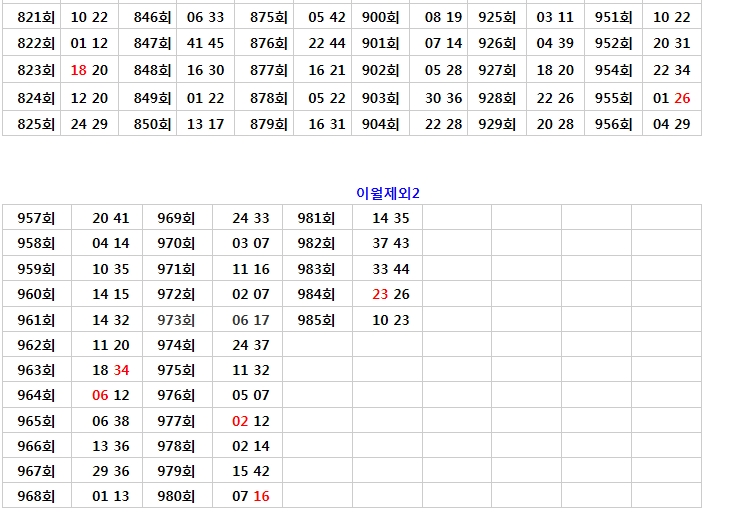Click the 01 26 cell beside 955회

tap(671, 98)
